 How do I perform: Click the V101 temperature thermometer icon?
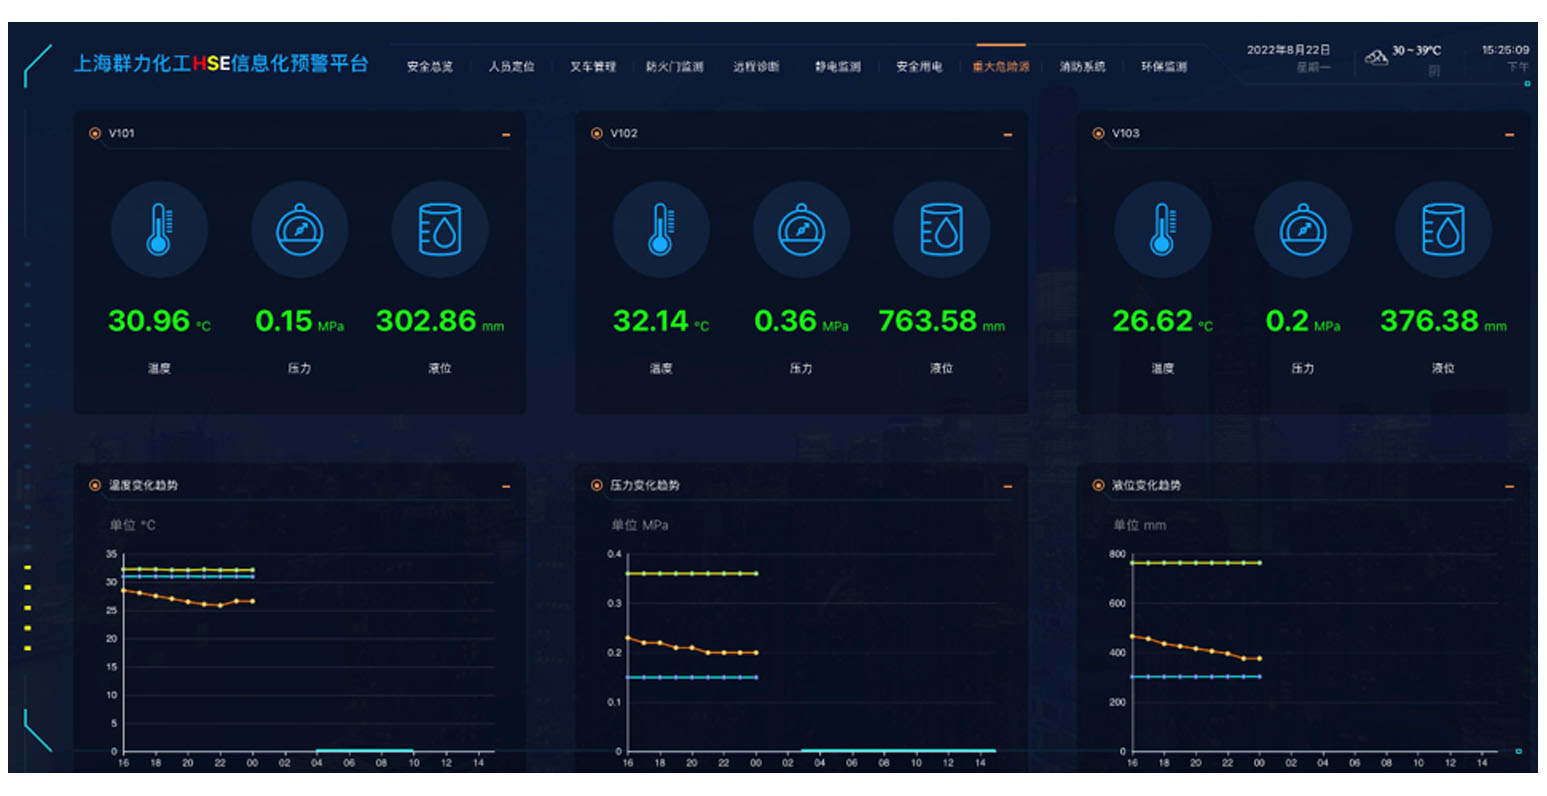pyautogui.click(x=159, y=229)
